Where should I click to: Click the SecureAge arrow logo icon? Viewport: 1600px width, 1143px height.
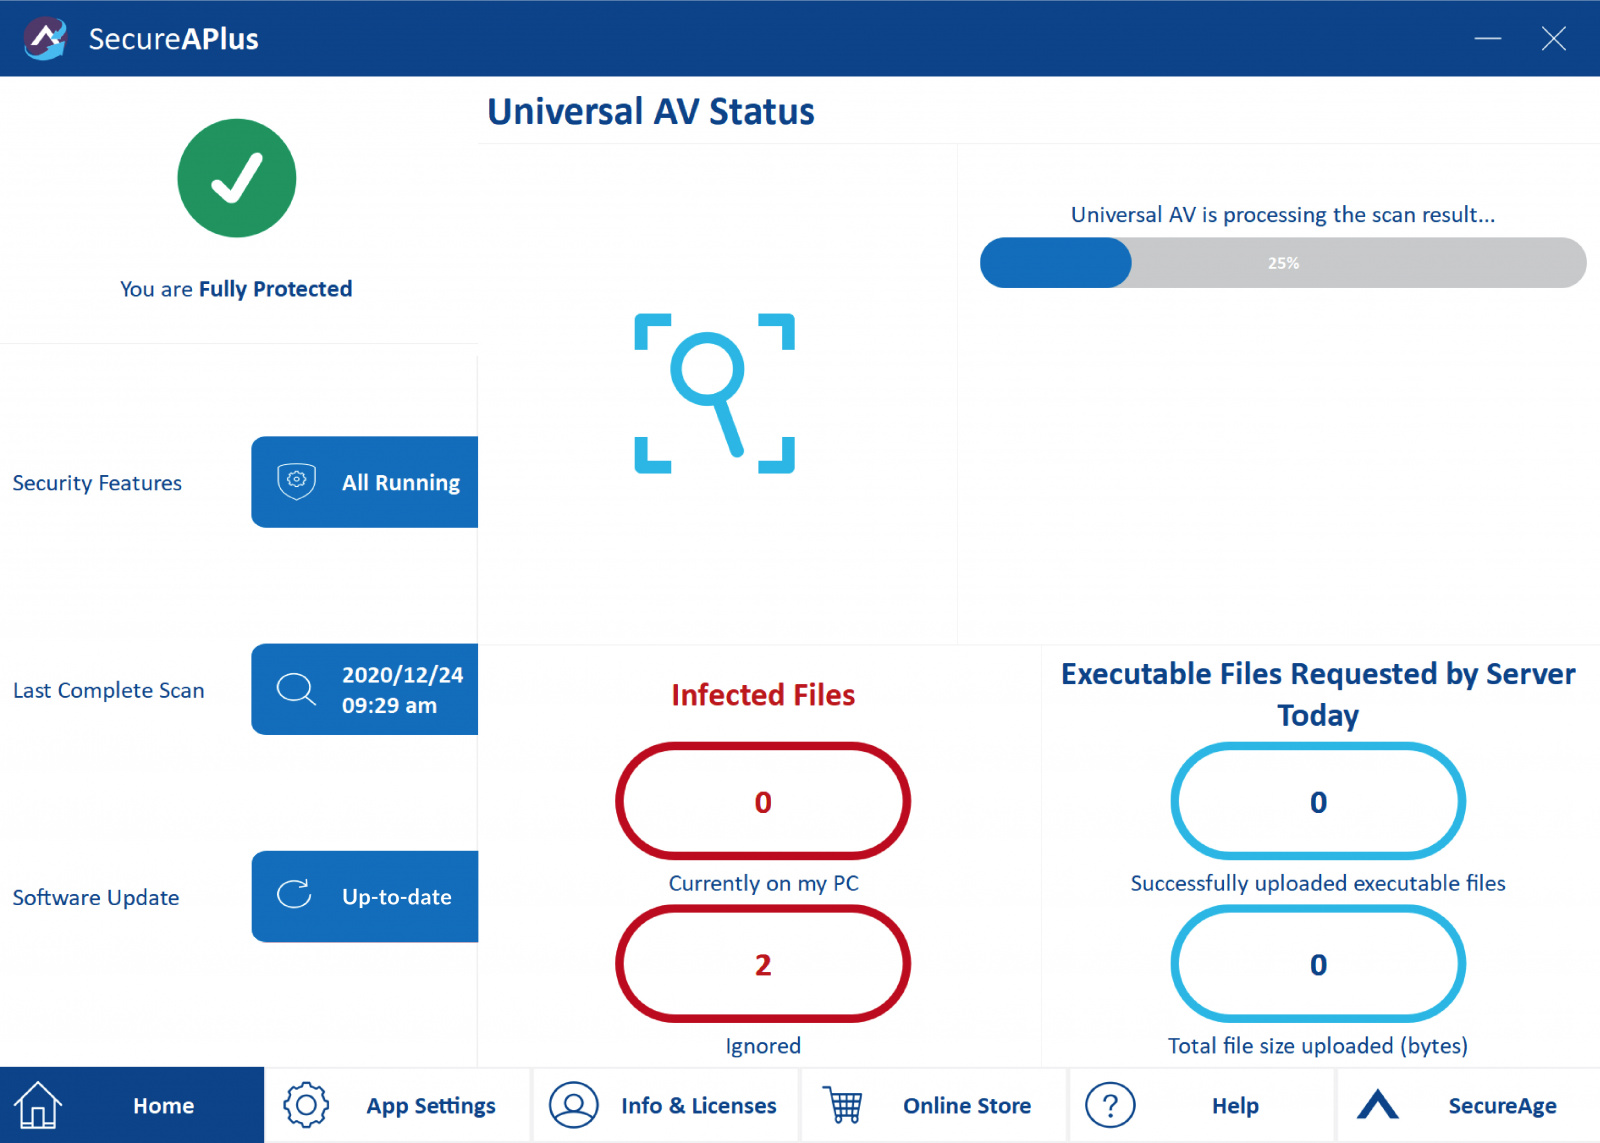click(x=1378, y=1104)
